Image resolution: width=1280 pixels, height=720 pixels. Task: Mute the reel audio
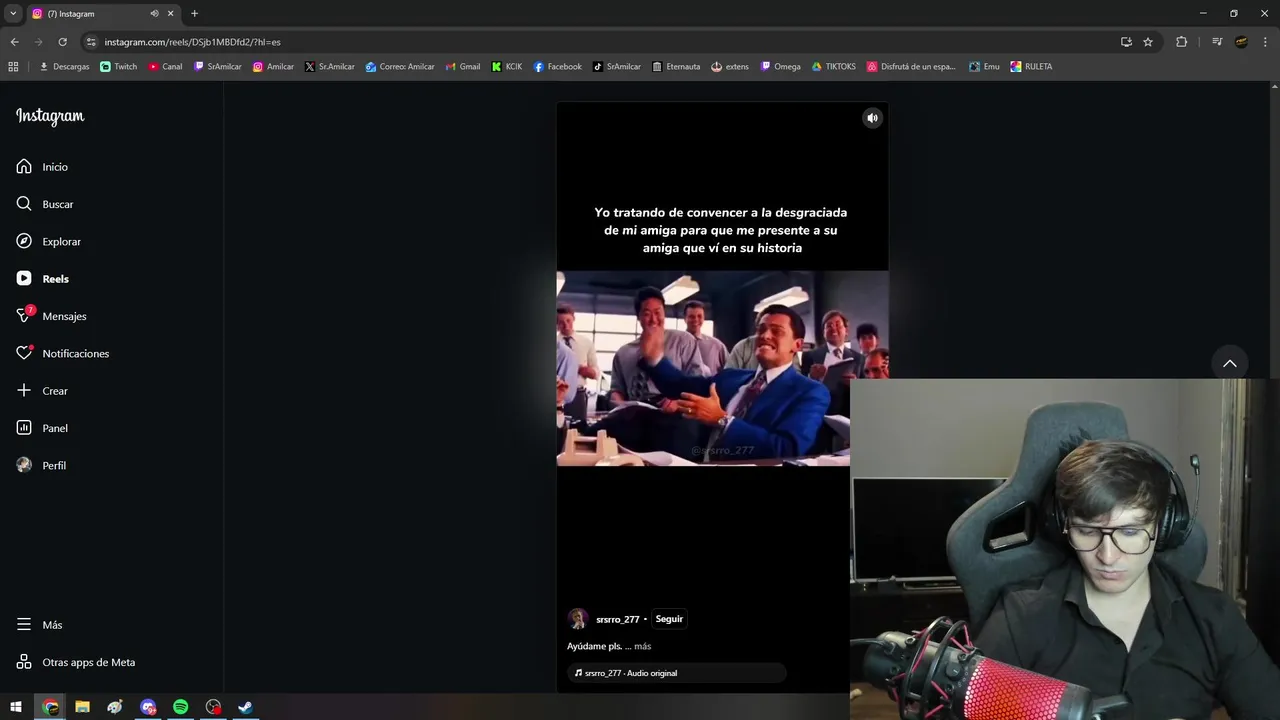click(x=872, y=118)
